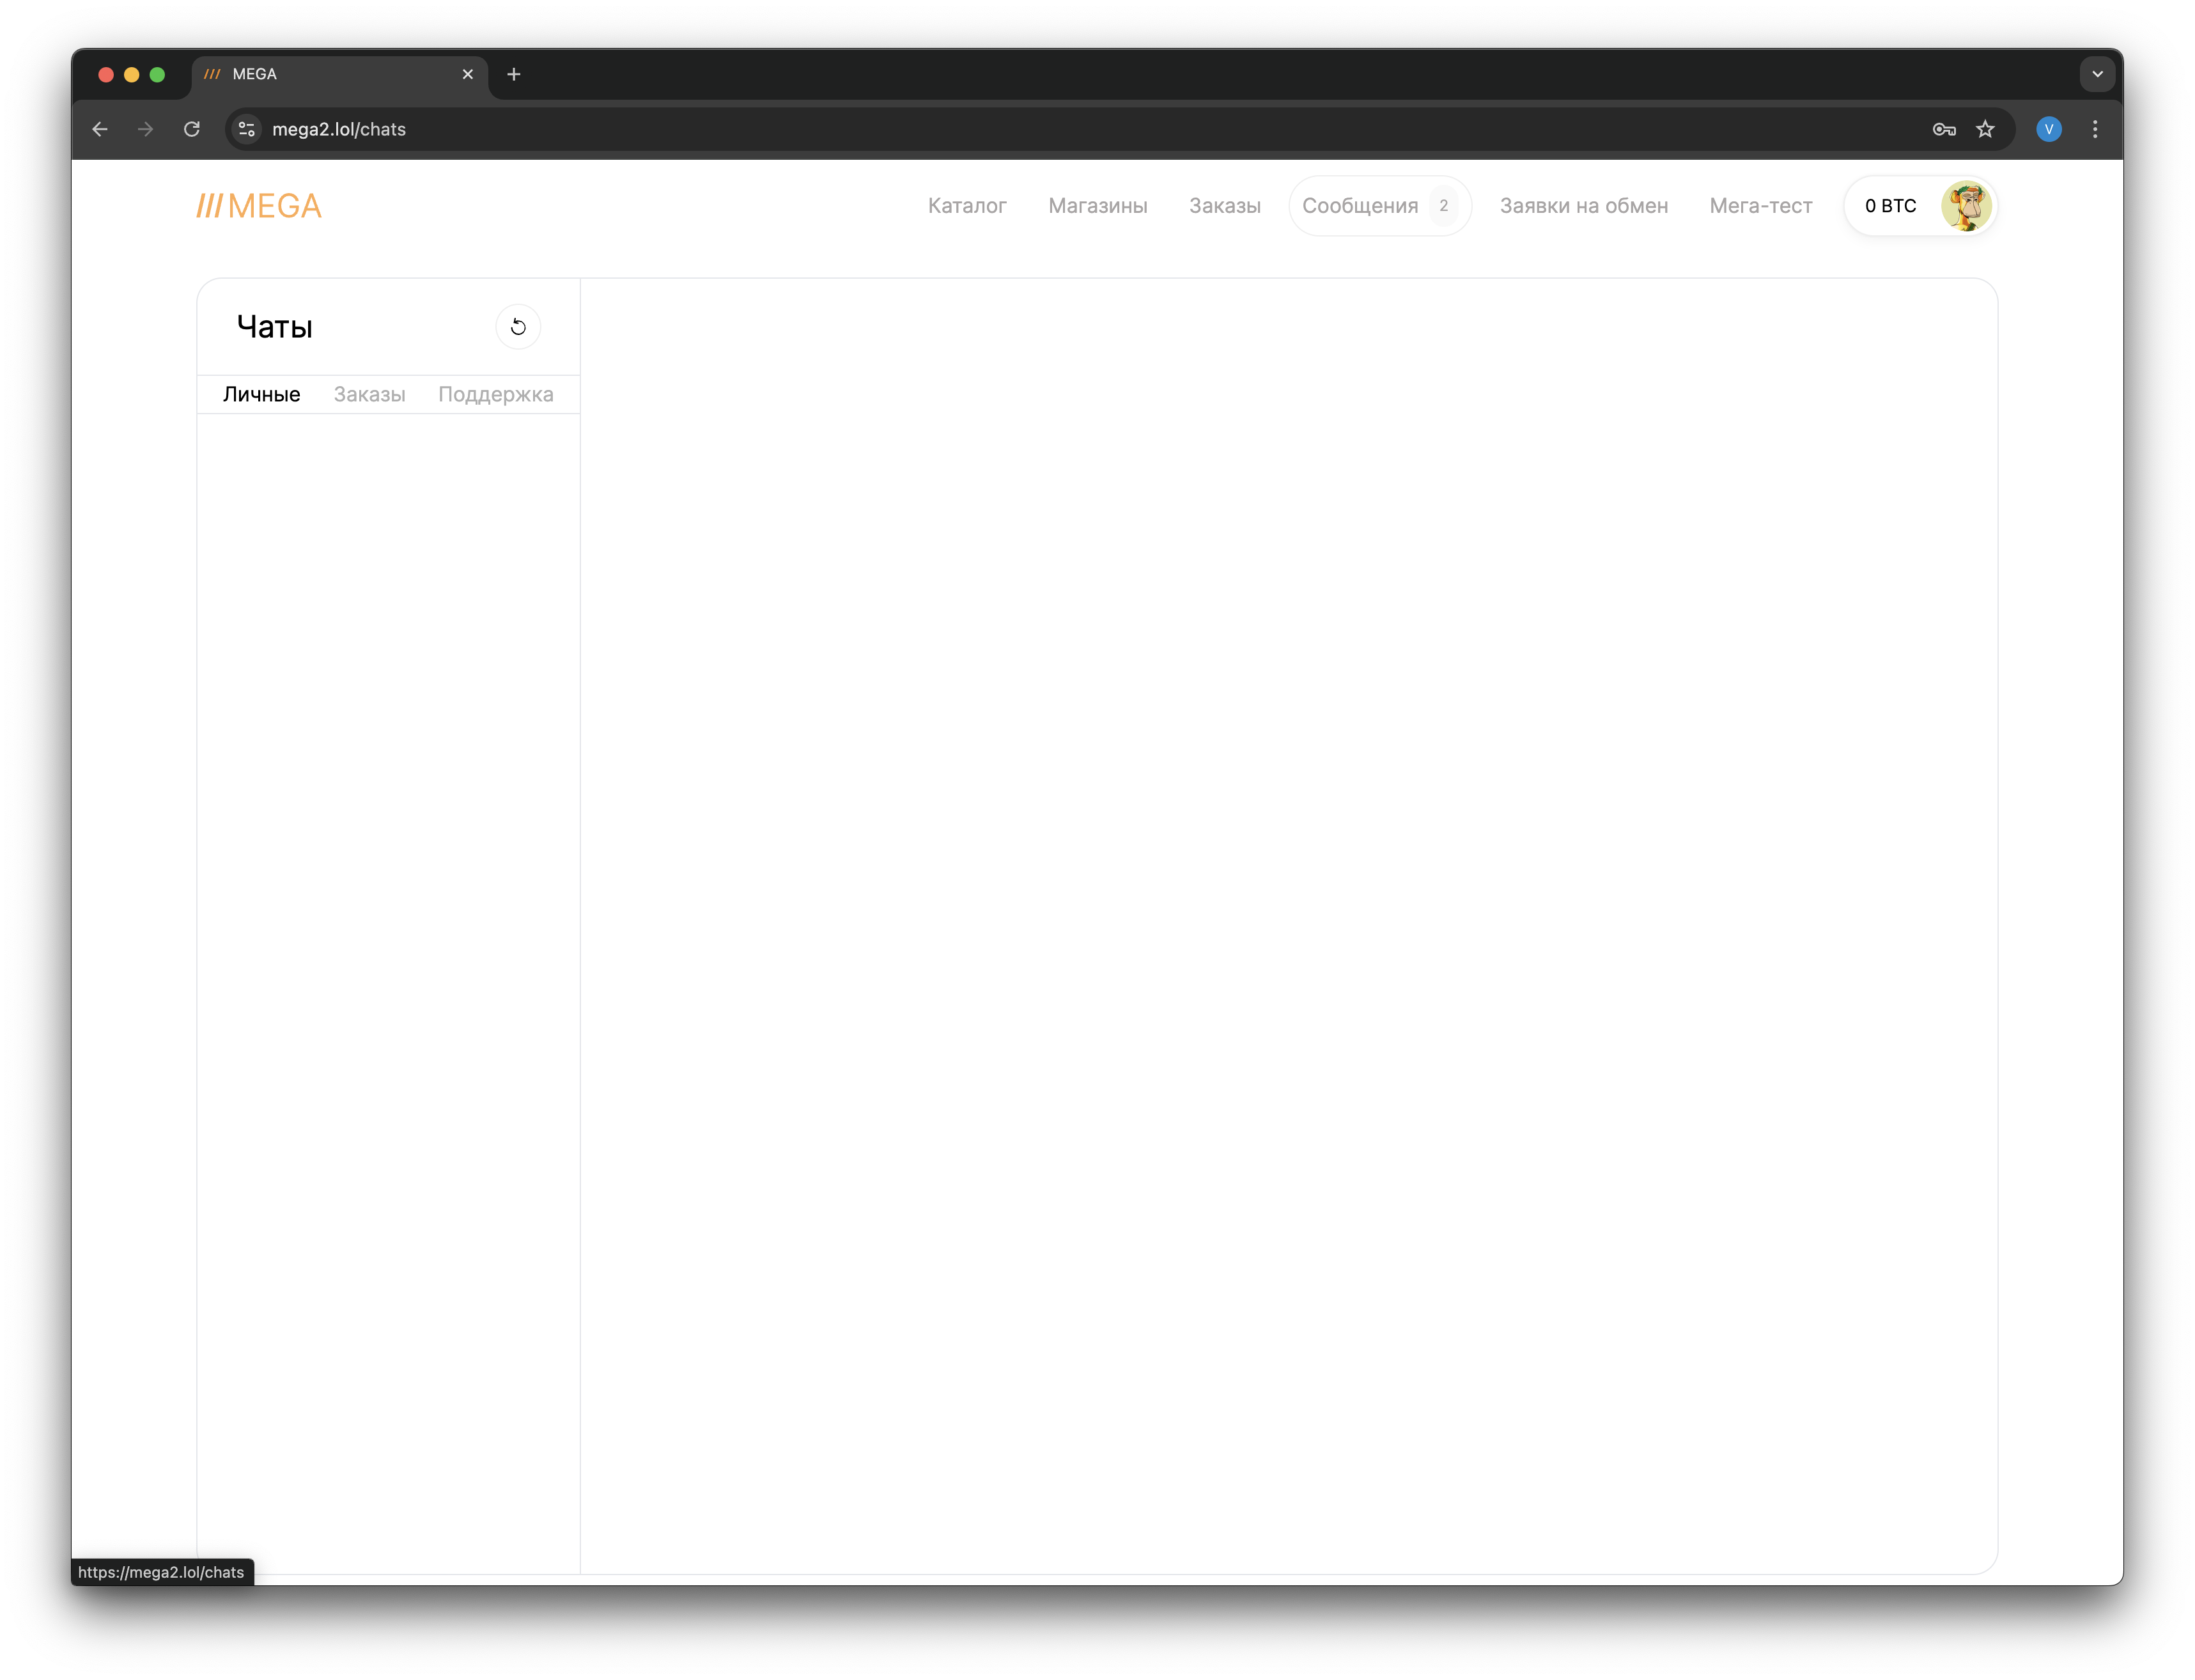Open the site permissions icon in address bar

[246, 129]
